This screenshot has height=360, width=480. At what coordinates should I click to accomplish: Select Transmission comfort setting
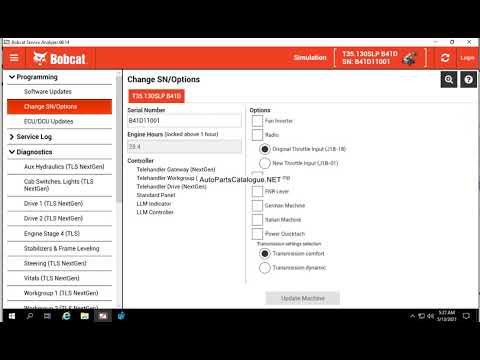click(x=265, y=254)
